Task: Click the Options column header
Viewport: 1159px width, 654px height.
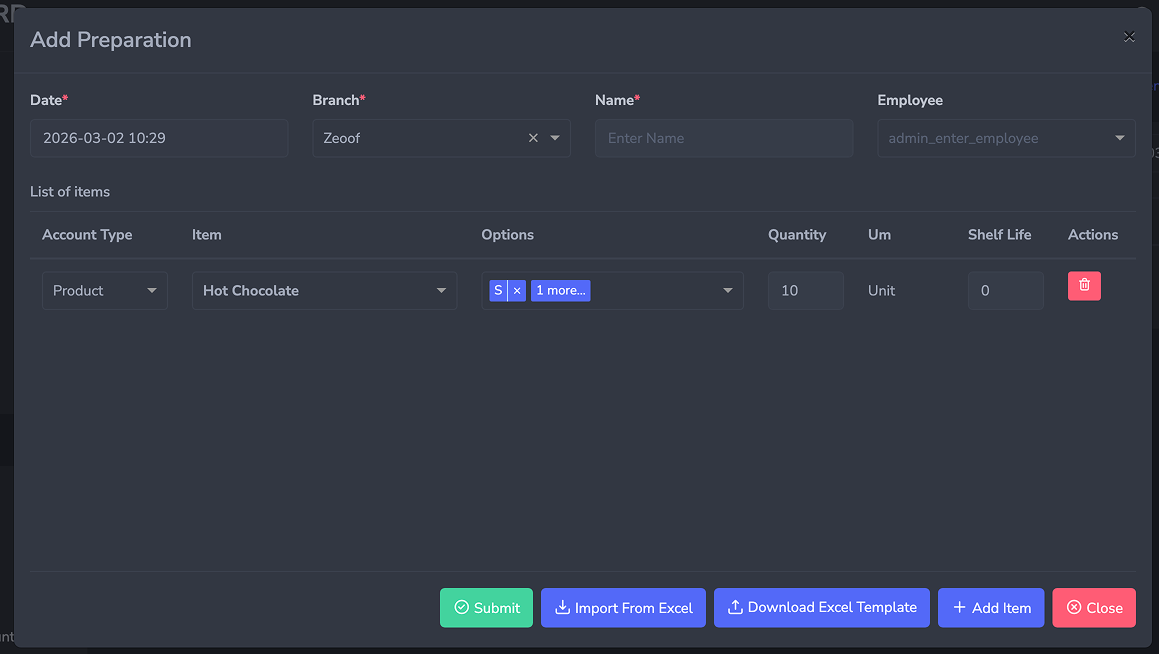Action: [507, 235]
